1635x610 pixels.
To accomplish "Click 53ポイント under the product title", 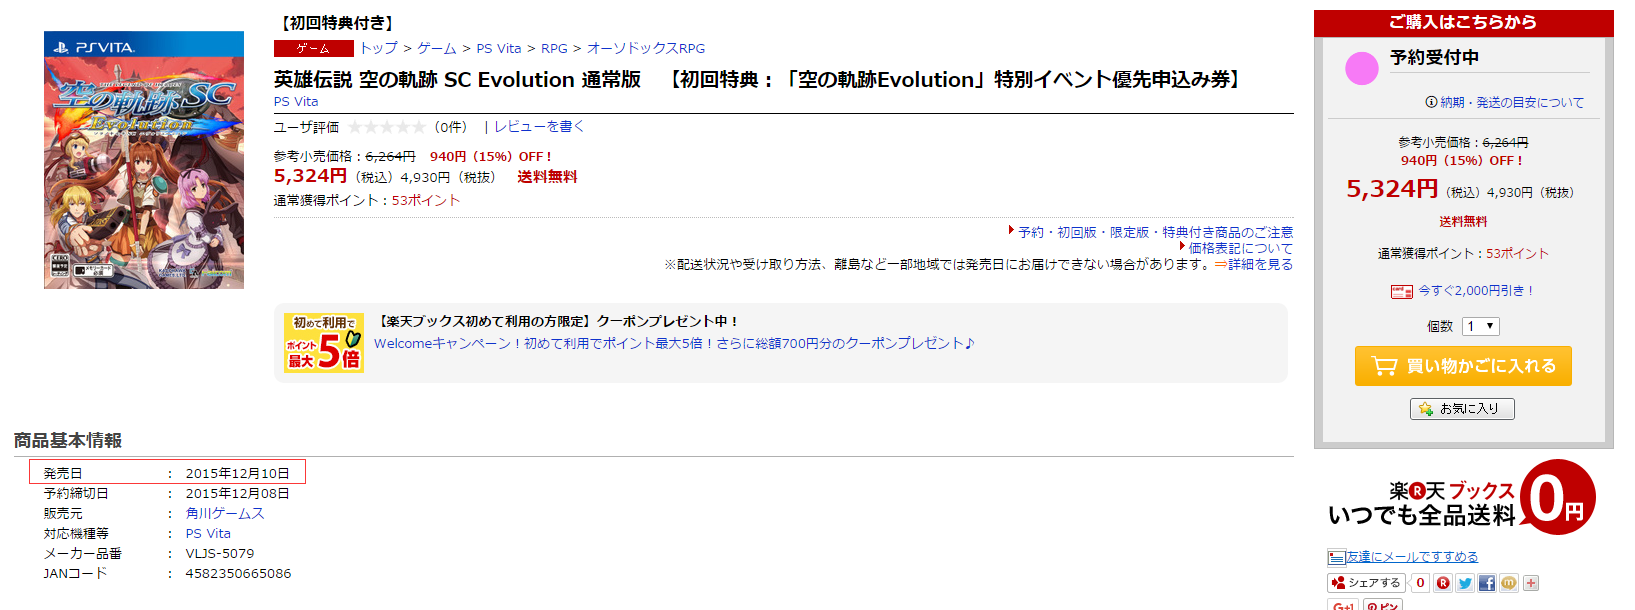I will [426, 200].
